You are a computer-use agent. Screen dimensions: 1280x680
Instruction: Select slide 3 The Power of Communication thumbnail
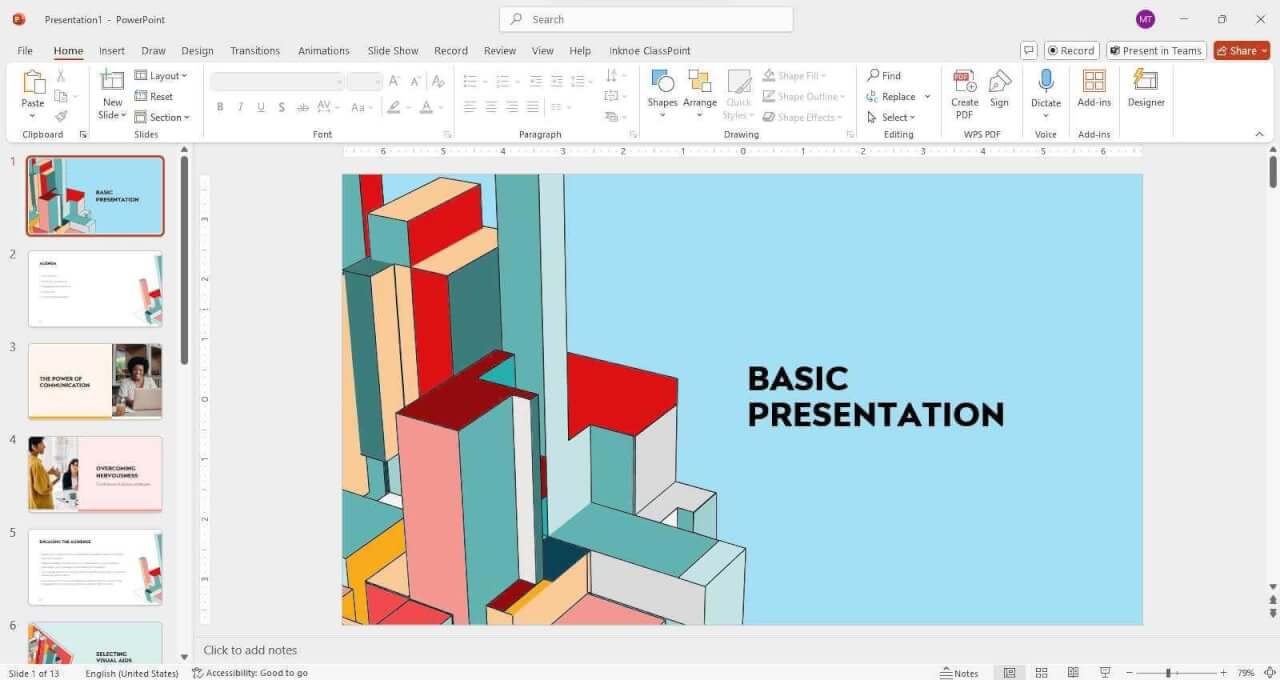pyautogui.click(x=95, y=381)
